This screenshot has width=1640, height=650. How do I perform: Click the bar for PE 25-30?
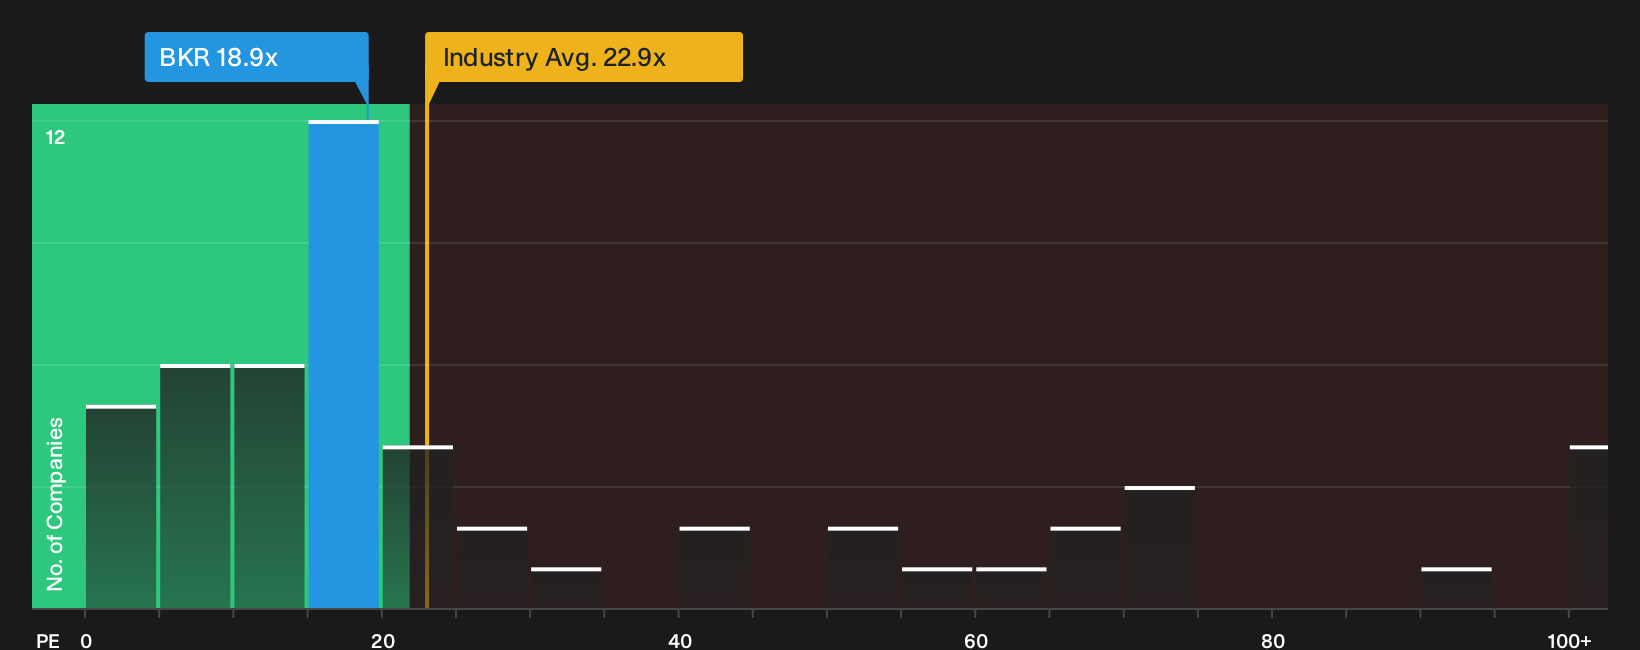[492, 567]
